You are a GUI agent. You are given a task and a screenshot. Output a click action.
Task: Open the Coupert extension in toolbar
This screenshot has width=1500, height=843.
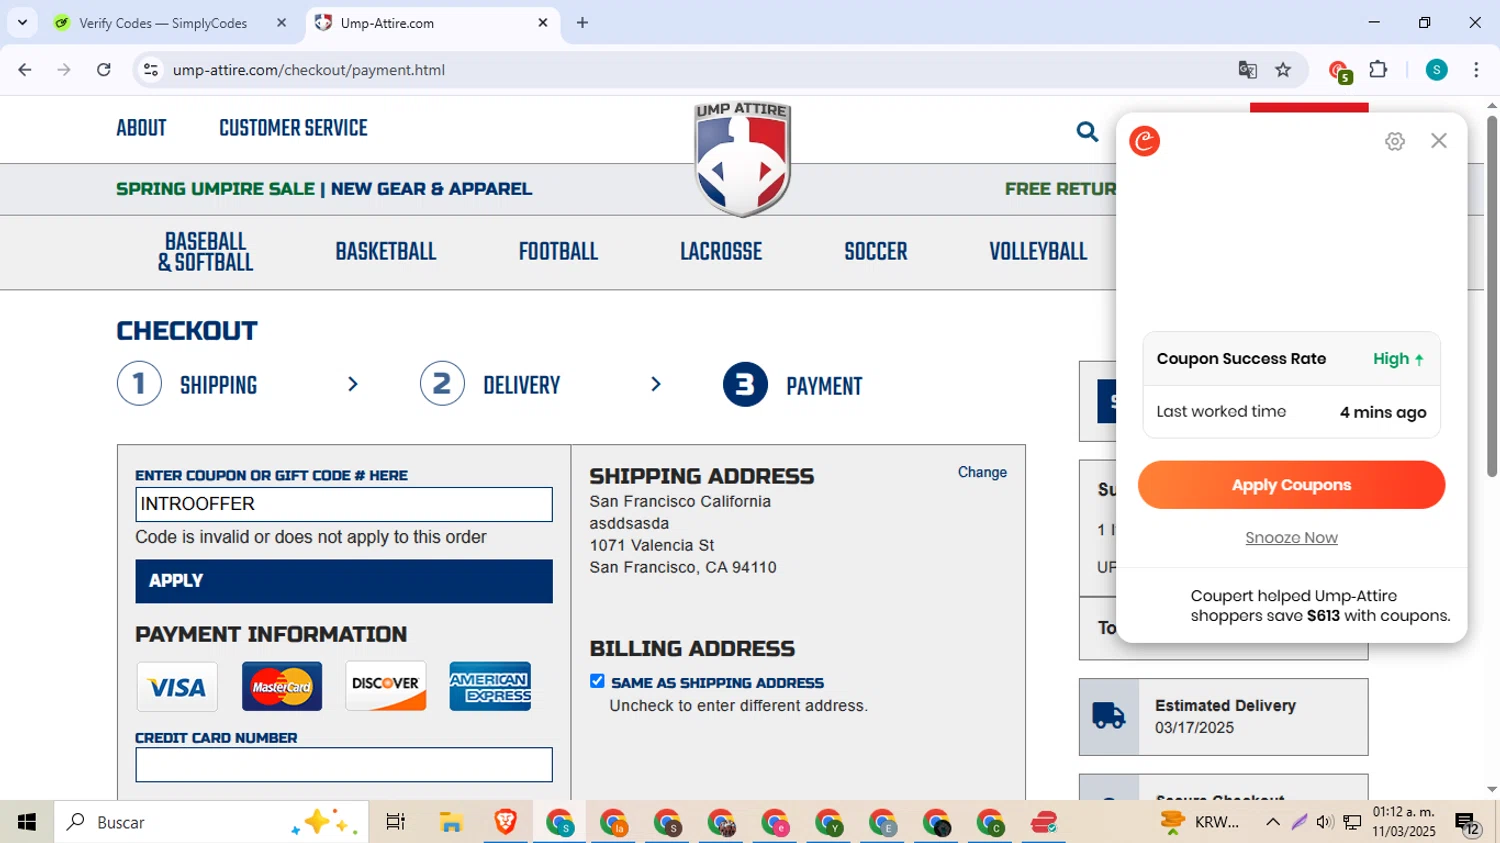point(1339,70)
